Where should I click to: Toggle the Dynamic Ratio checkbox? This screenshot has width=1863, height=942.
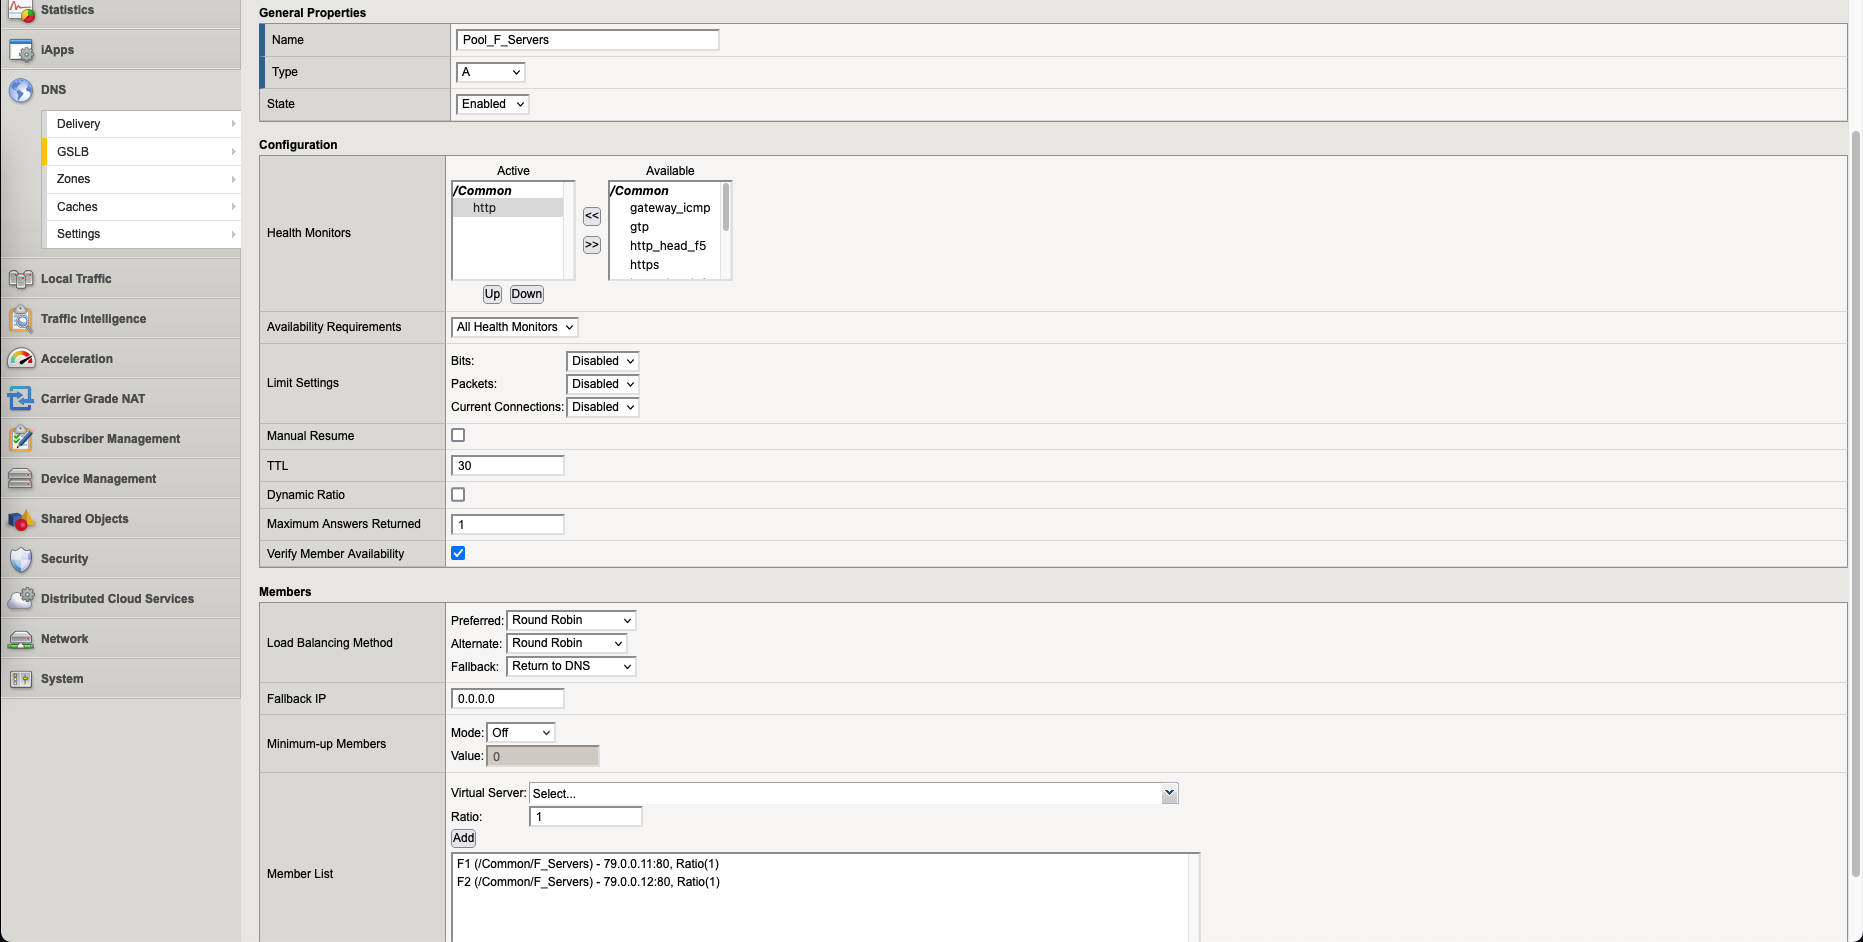[x=458, y=494]
